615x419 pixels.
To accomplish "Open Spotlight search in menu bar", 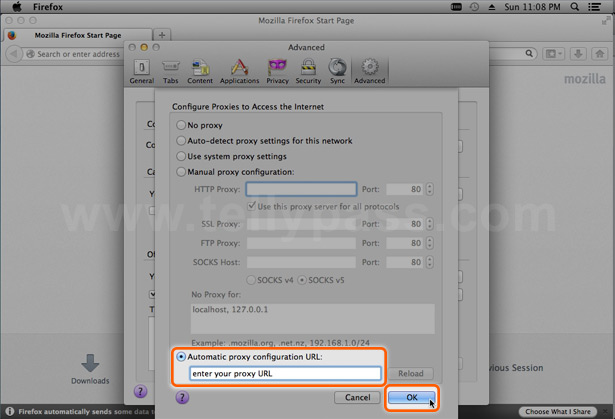I will [575, 7].
